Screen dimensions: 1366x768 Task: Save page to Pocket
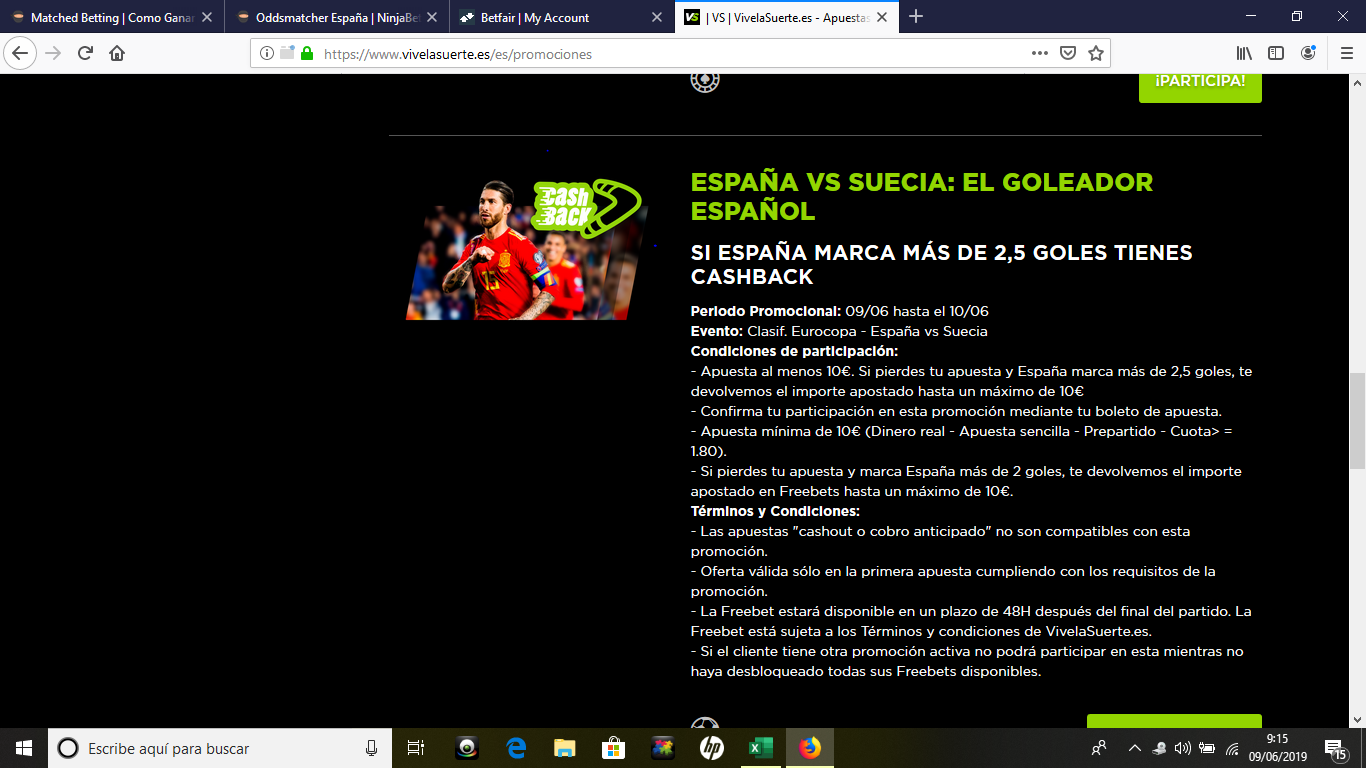point(1068,54)
